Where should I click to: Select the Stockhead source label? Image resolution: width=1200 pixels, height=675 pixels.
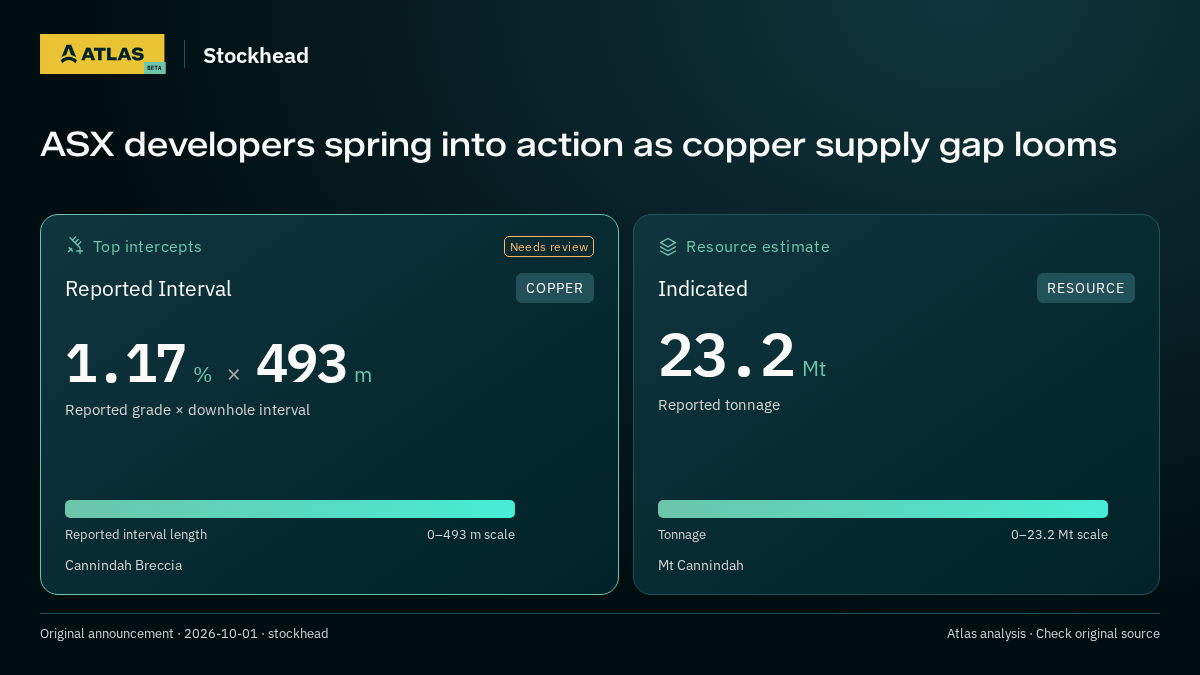coord(256,56)
